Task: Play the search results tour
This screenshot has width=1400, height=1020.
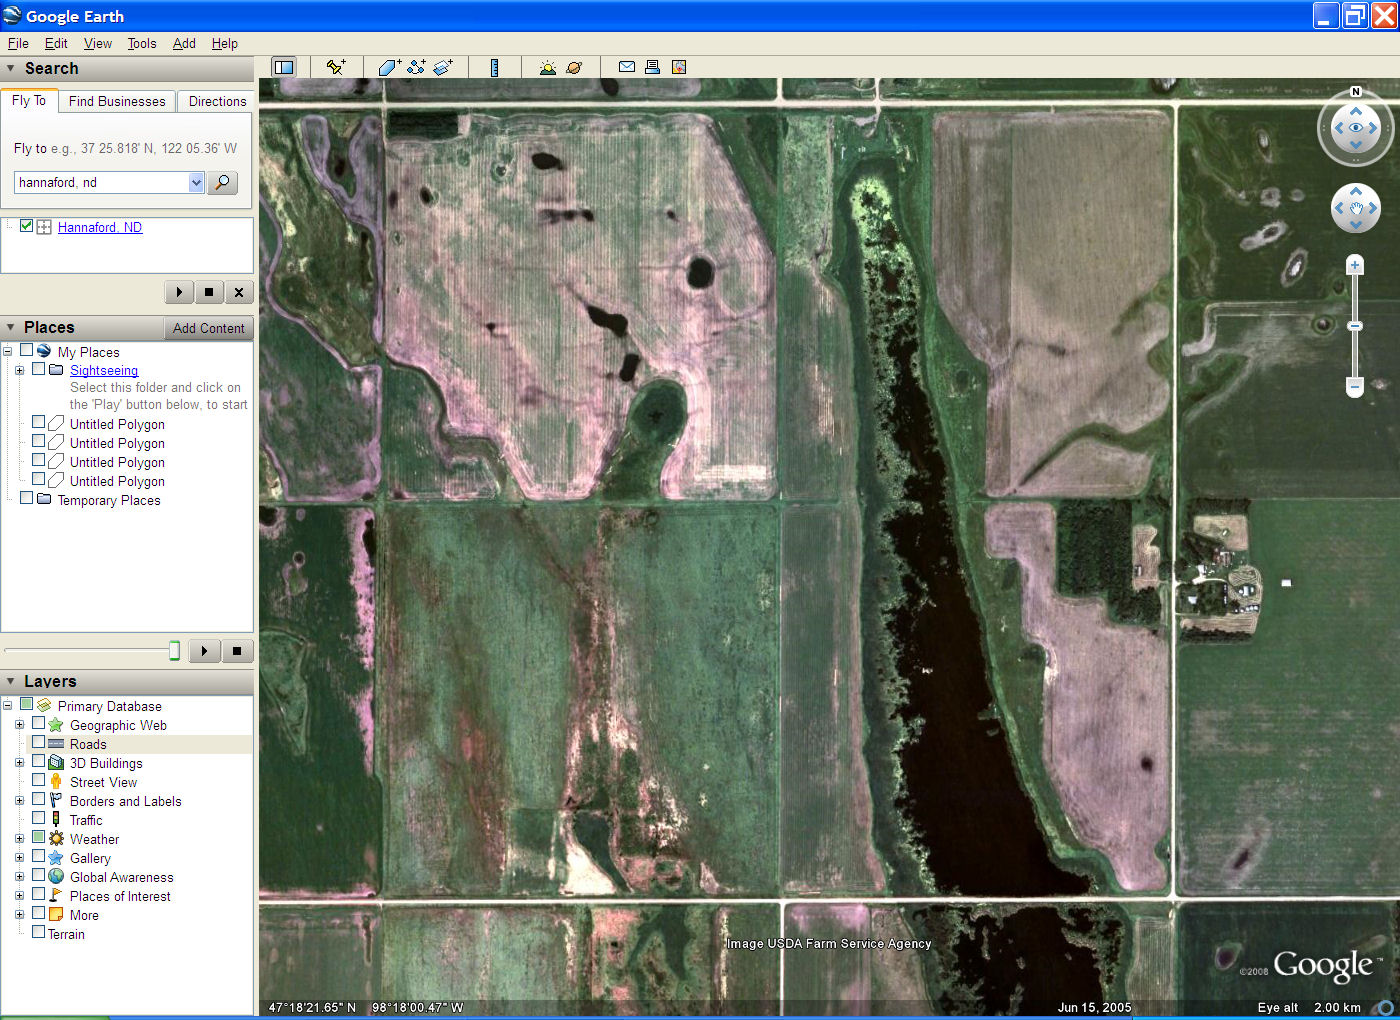Action: tap(179, 292)
